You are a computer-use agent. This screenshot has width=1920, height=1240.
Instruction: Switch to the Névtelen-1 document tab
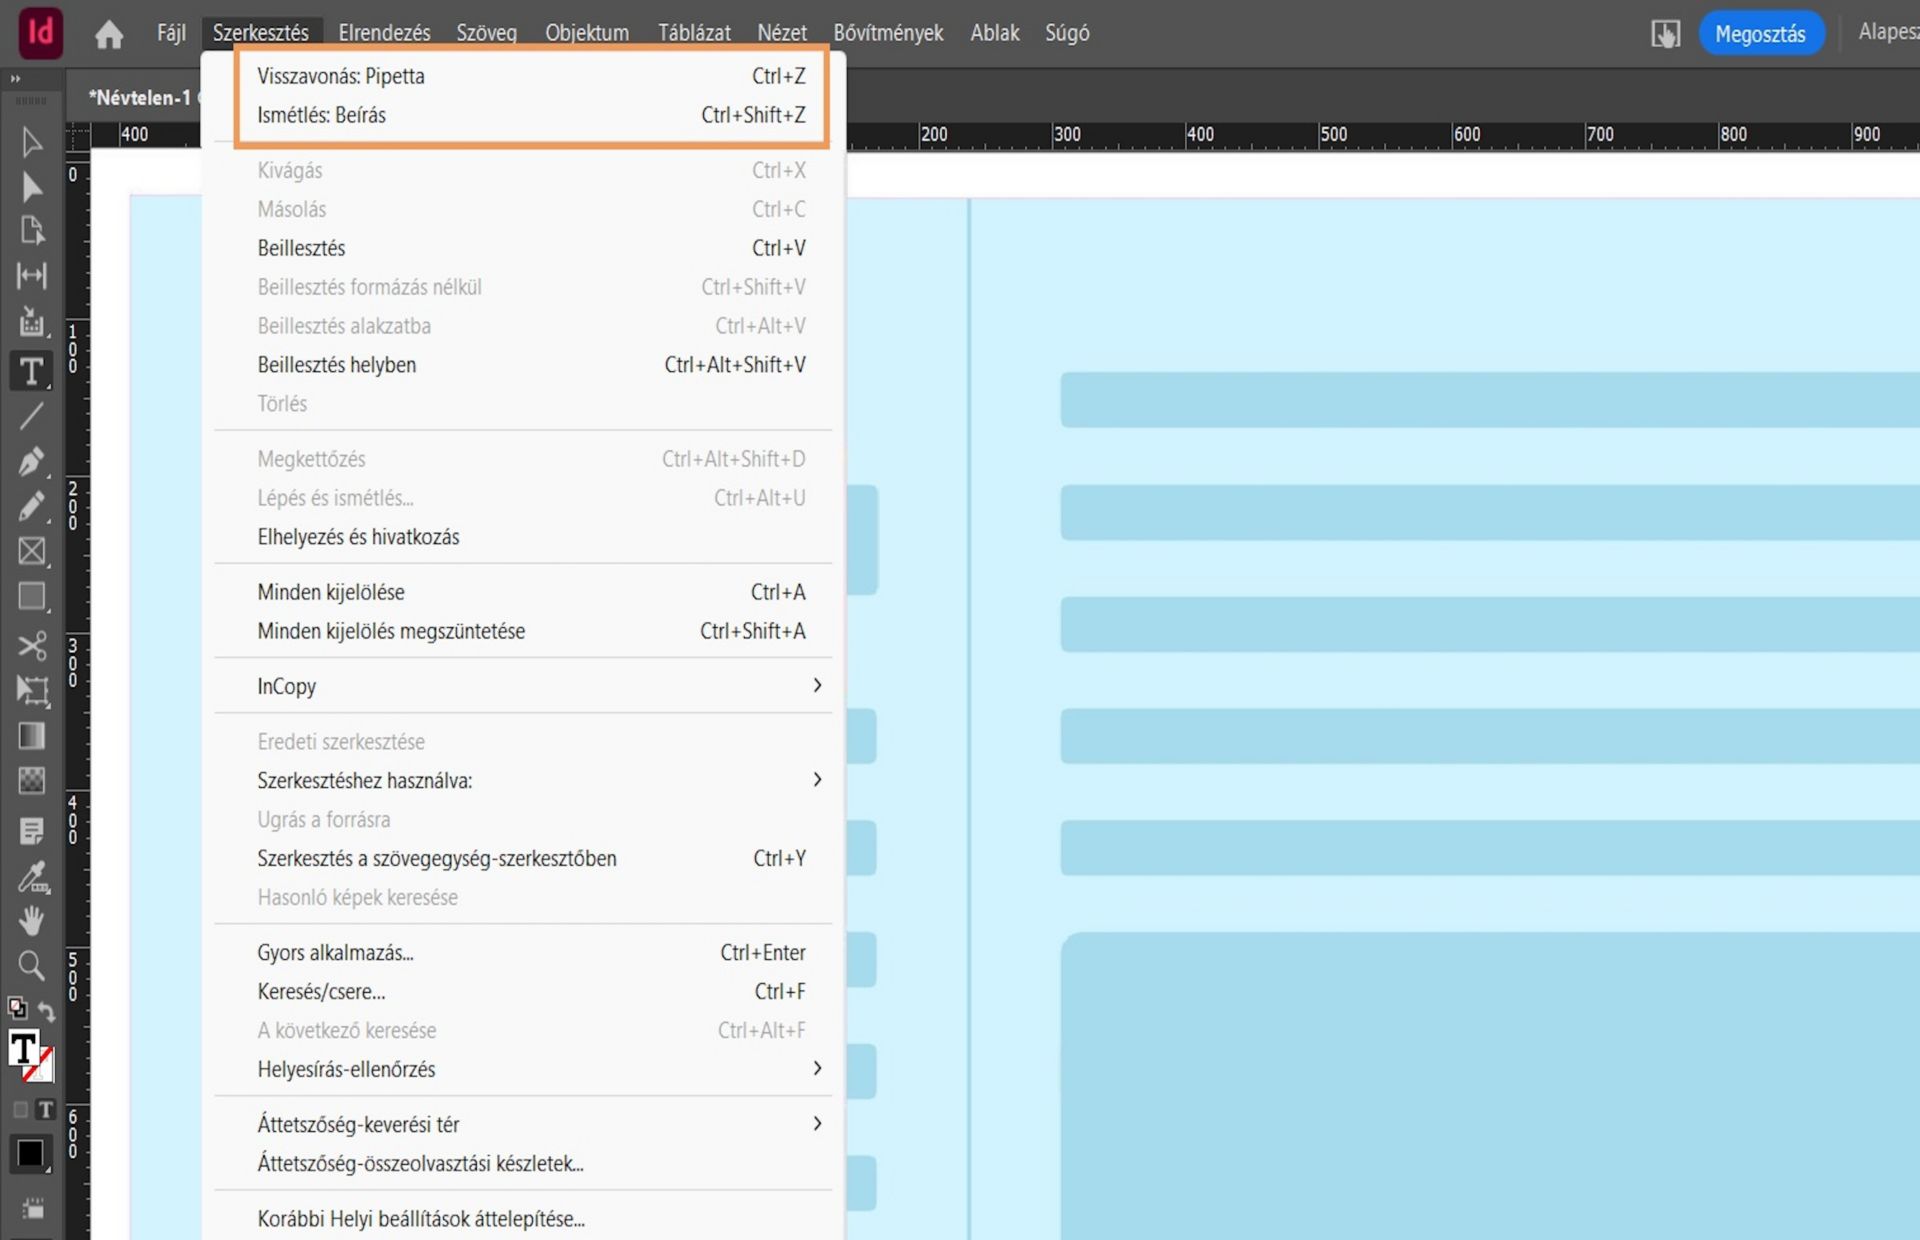(139, 98)
